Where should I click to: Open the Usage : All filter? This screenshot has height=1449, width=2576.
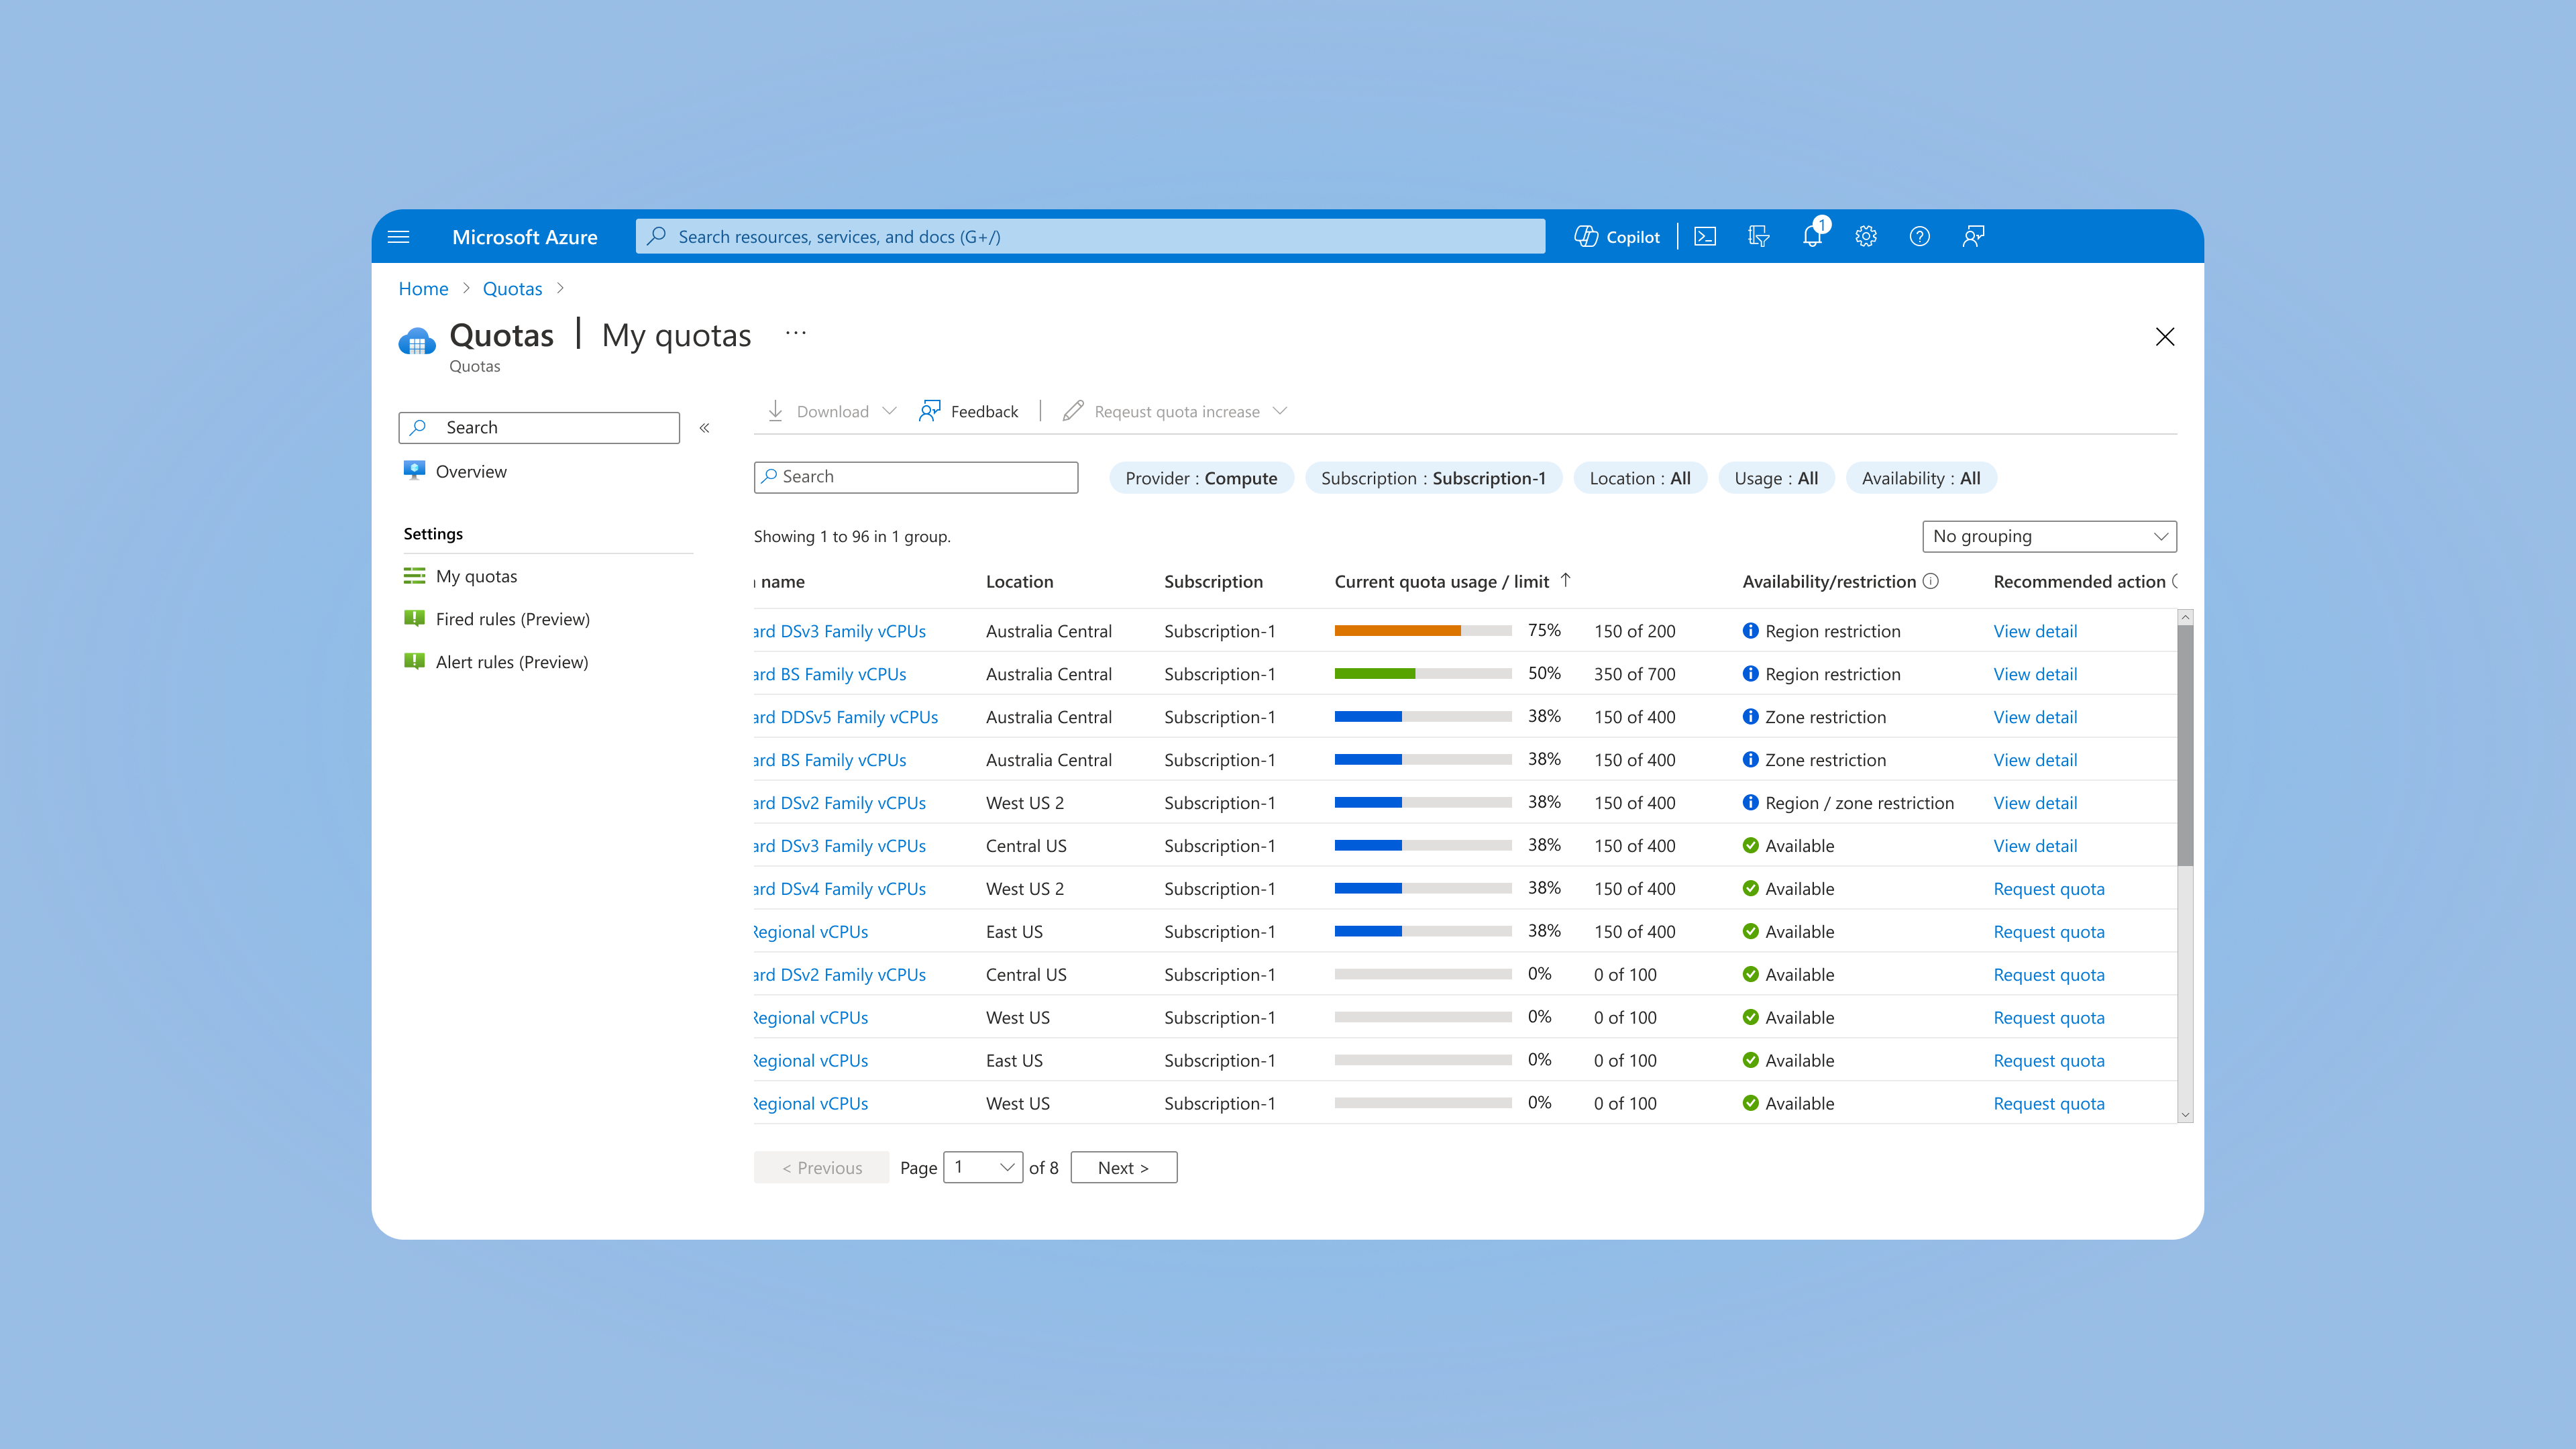point(1776,478)
